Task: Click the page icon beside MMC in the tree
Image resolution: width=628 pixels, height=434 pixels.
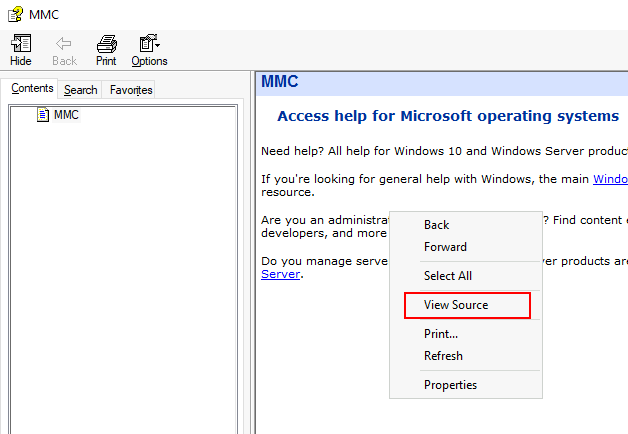Action: tap(43, 115)
